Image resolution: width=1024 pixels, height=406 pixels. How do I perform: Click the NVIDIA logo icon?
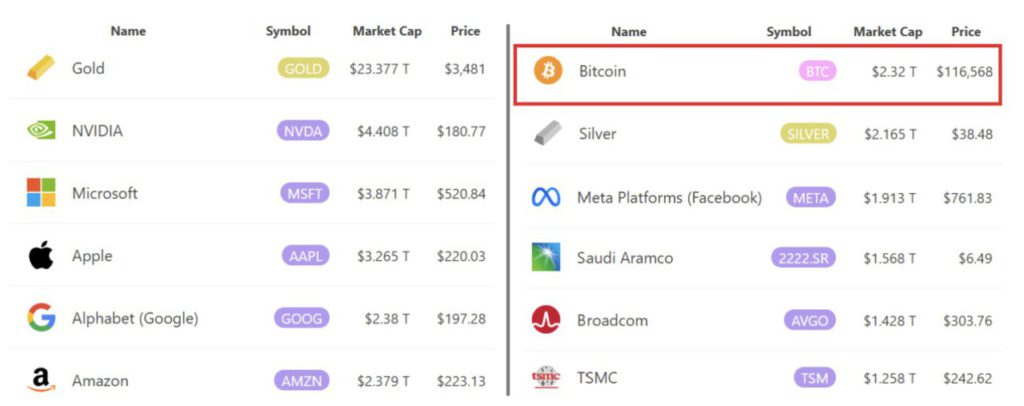click(x=41, y=130)
